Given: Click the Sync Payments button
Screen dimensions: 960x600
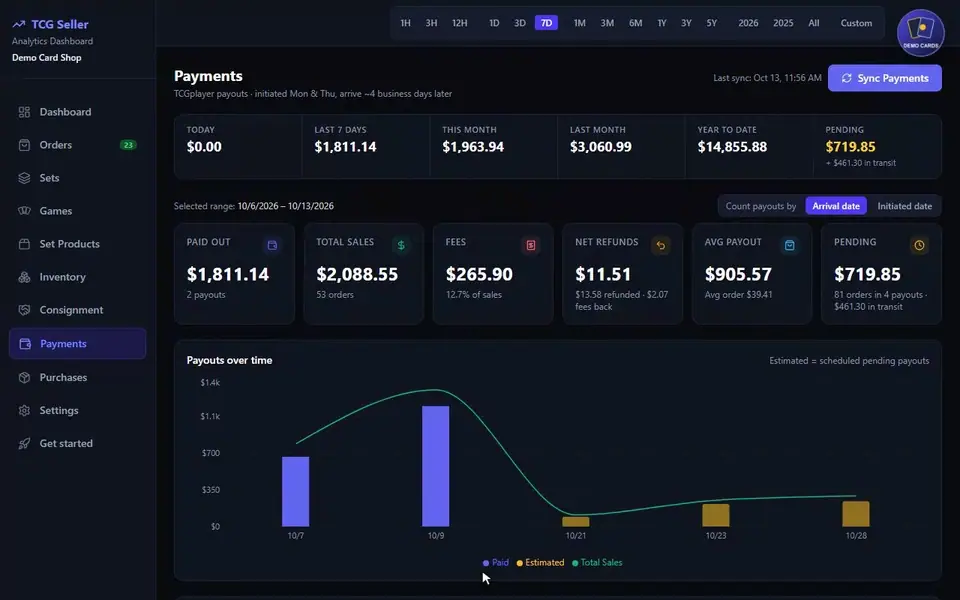Looking at the screenshot, I should [885, 78].
